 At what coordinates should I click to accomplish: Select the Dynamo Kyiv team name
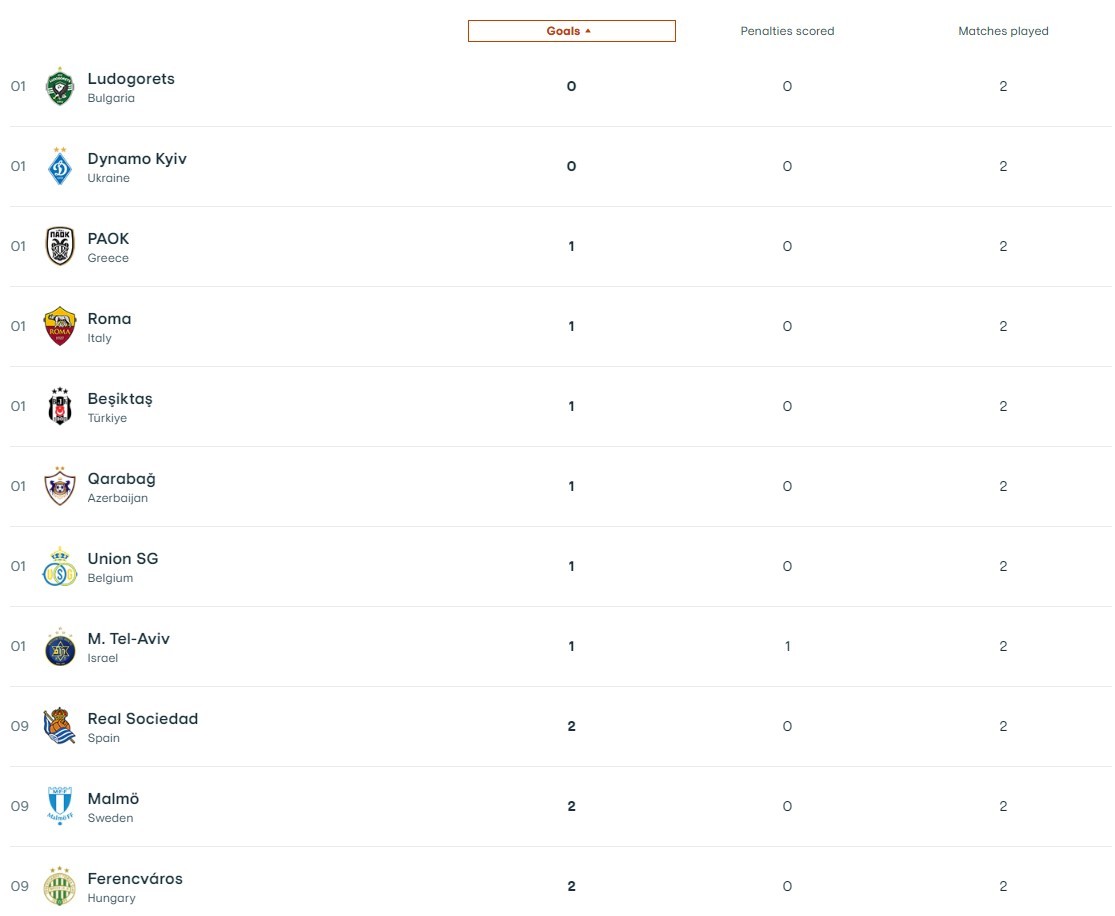137,159
